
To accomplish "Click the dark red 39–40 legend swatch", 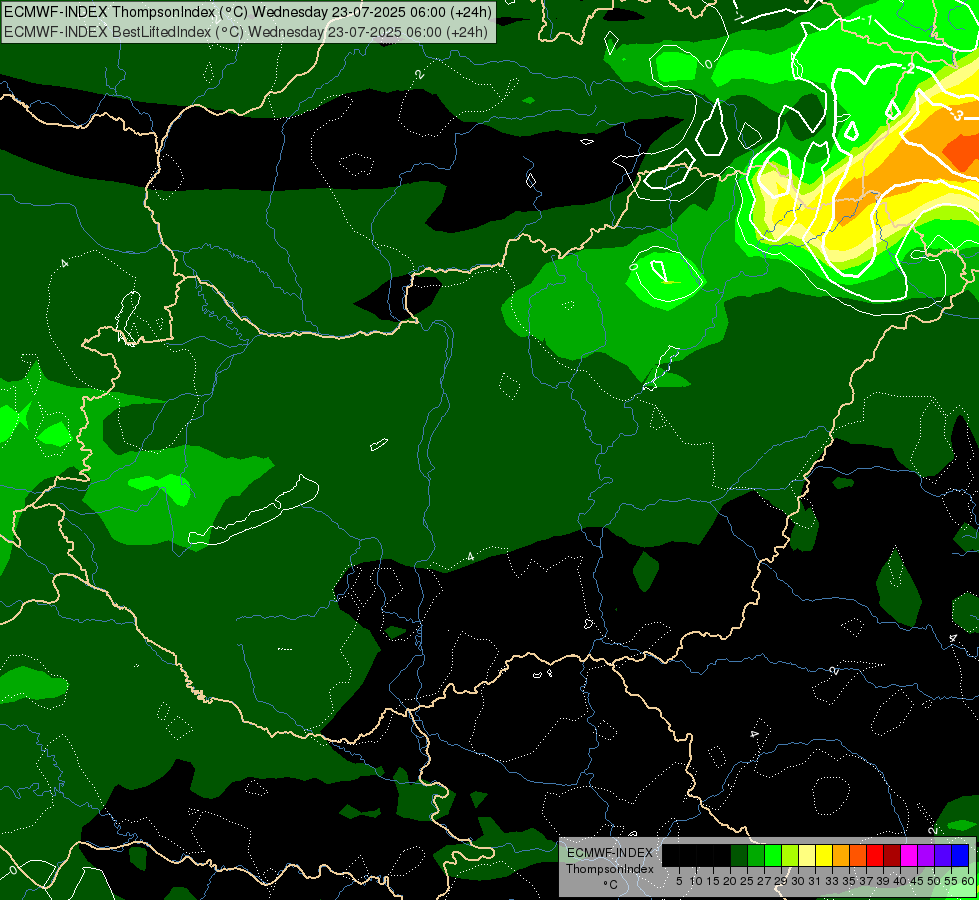I will pyautogui.click(x=892, y=856).
